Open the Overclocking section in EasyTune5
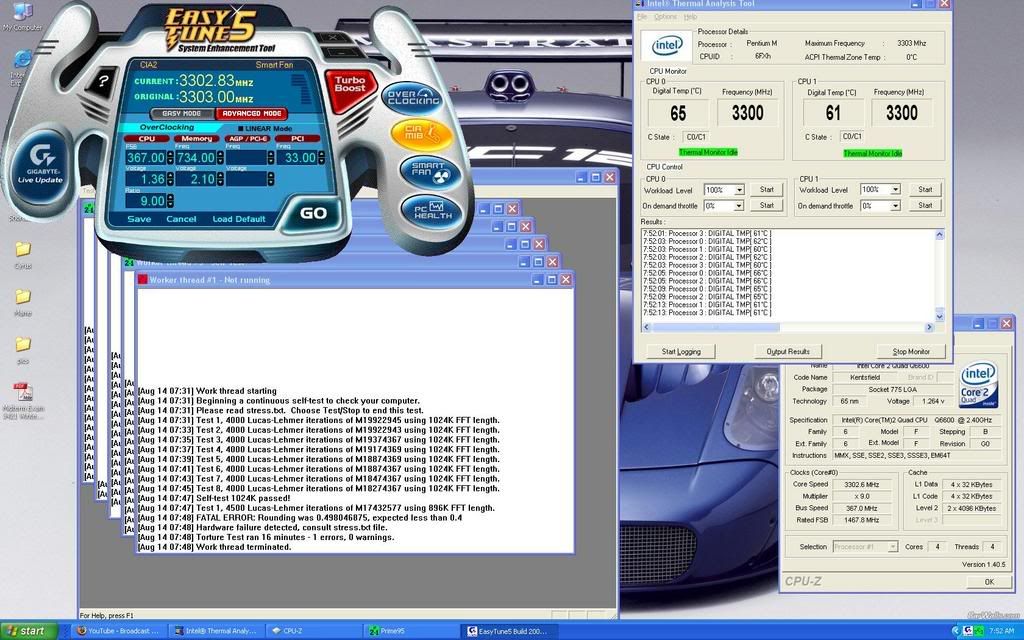 (x=413, y=98)
